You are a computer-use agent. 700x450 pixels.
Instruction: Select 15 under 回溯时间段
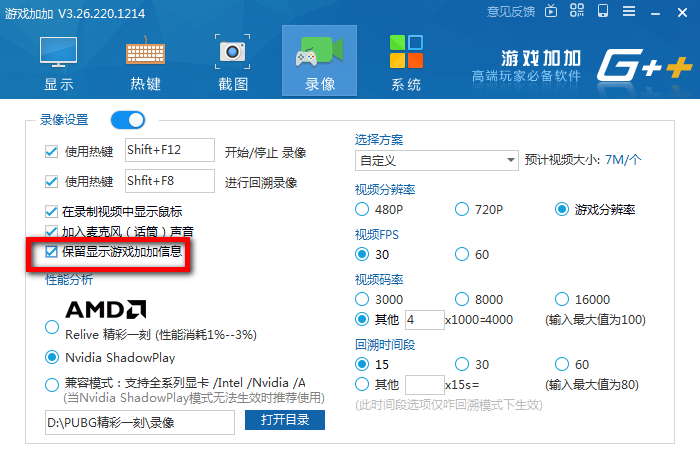tap(362, 364)
